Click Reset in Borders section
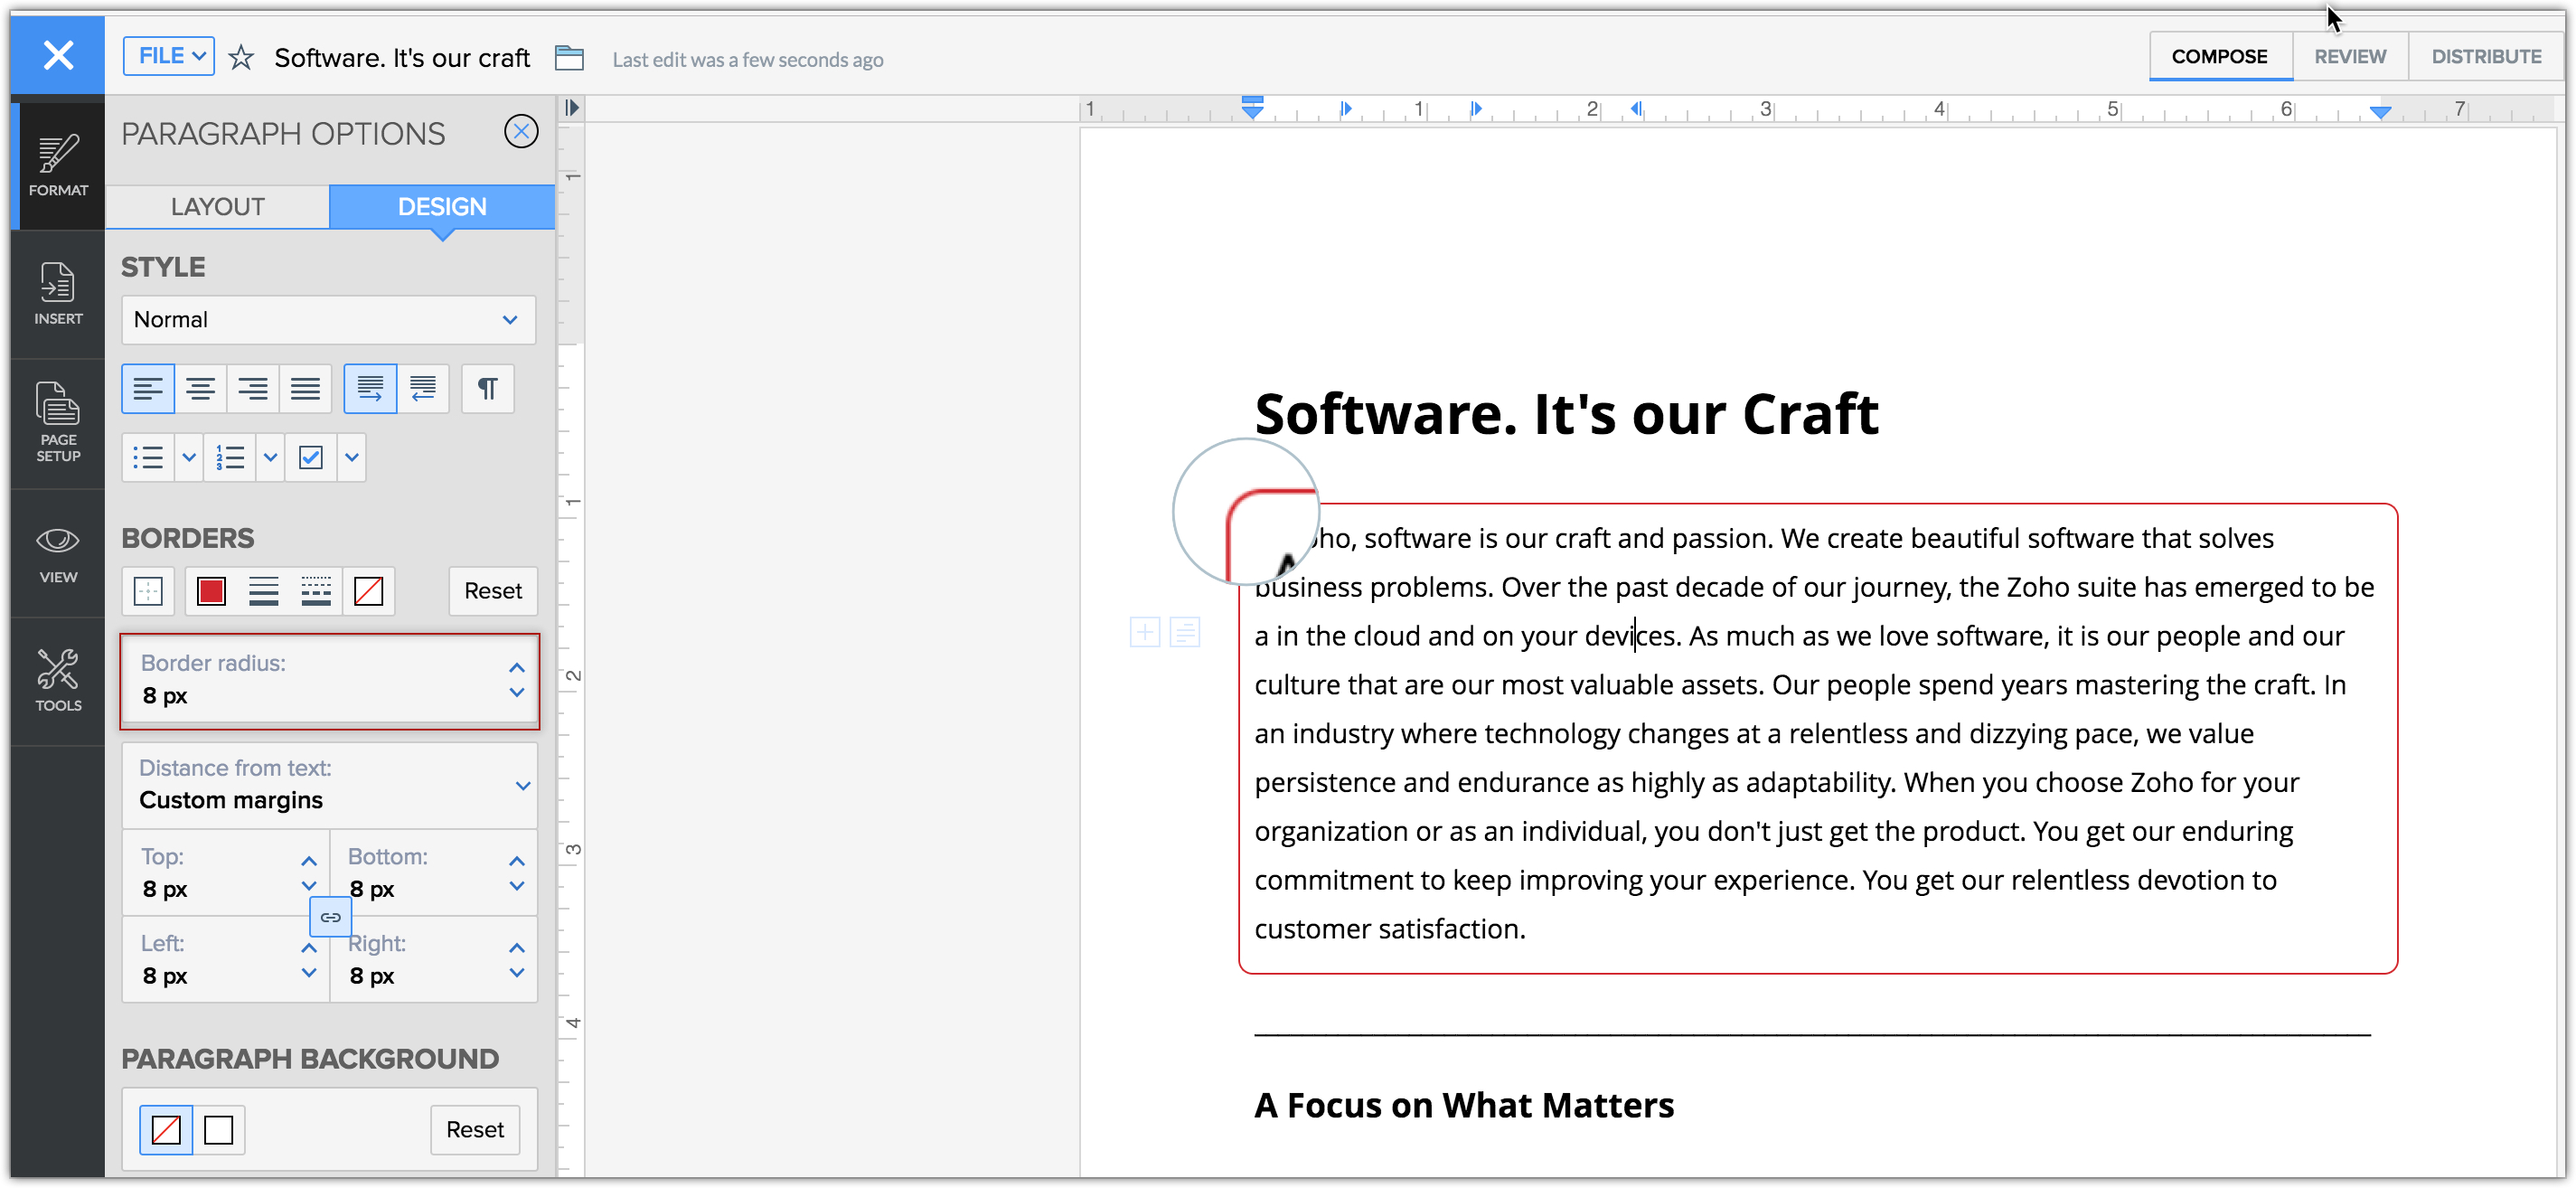The height and width of the screenshot is (1188, 2576). pyautogui.click(x=492, y=591)
